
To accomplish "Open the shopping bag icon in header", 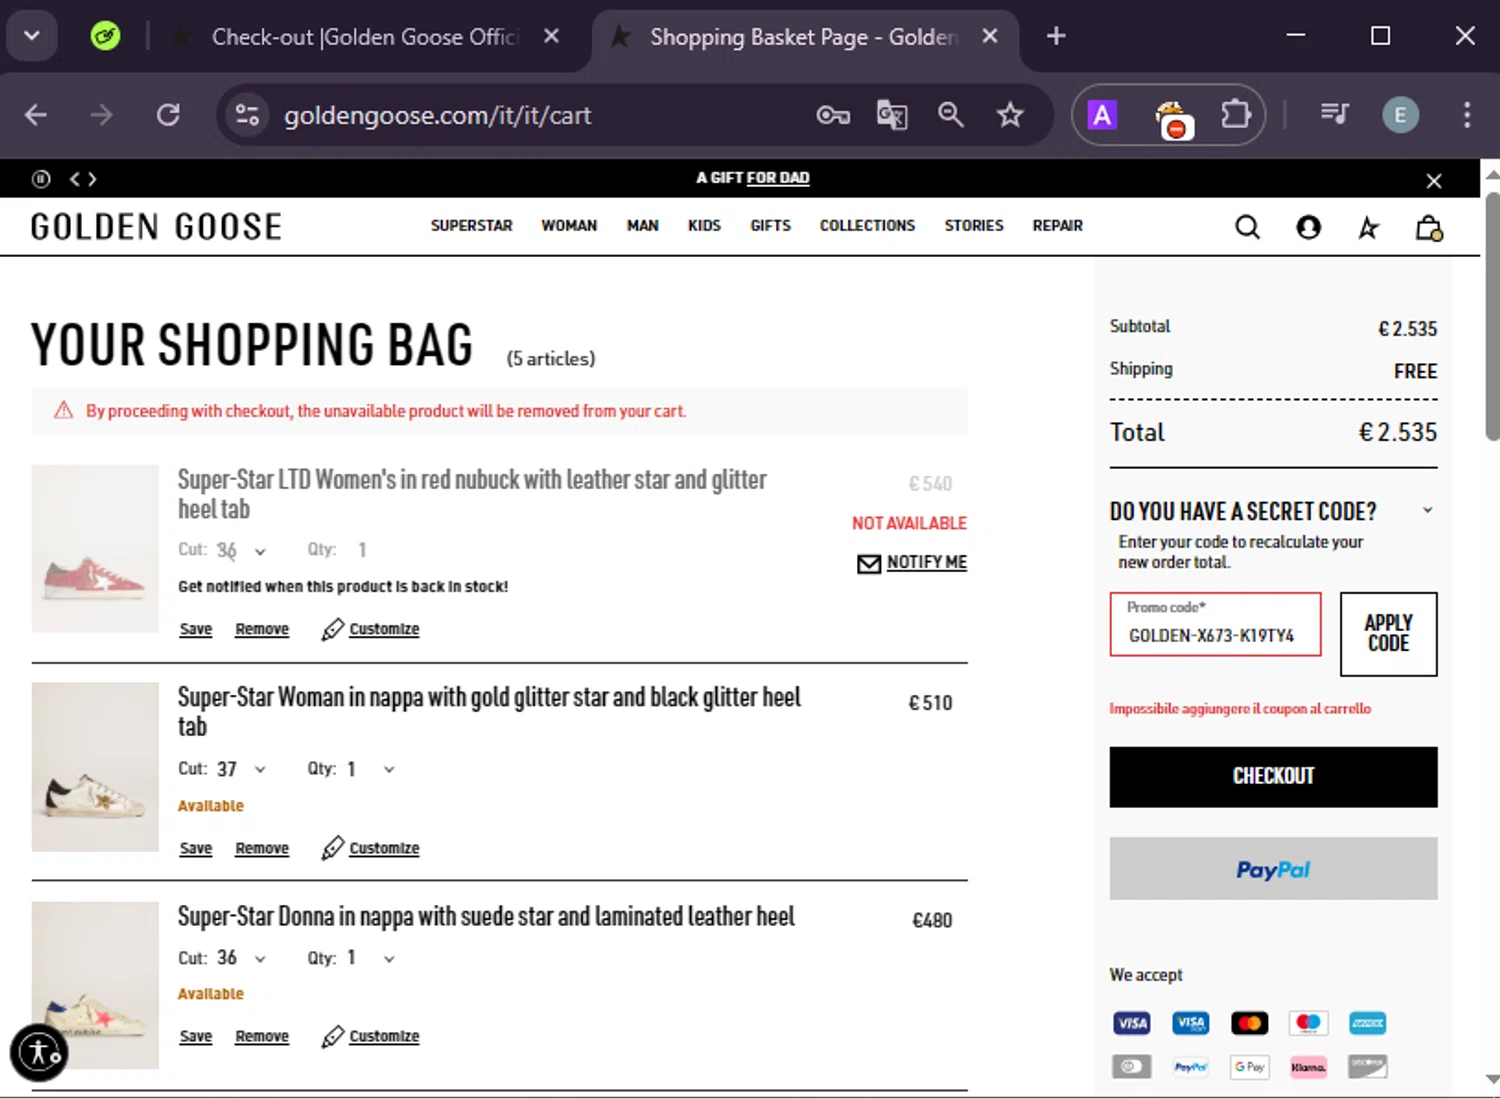I will tap(1429, 228).
